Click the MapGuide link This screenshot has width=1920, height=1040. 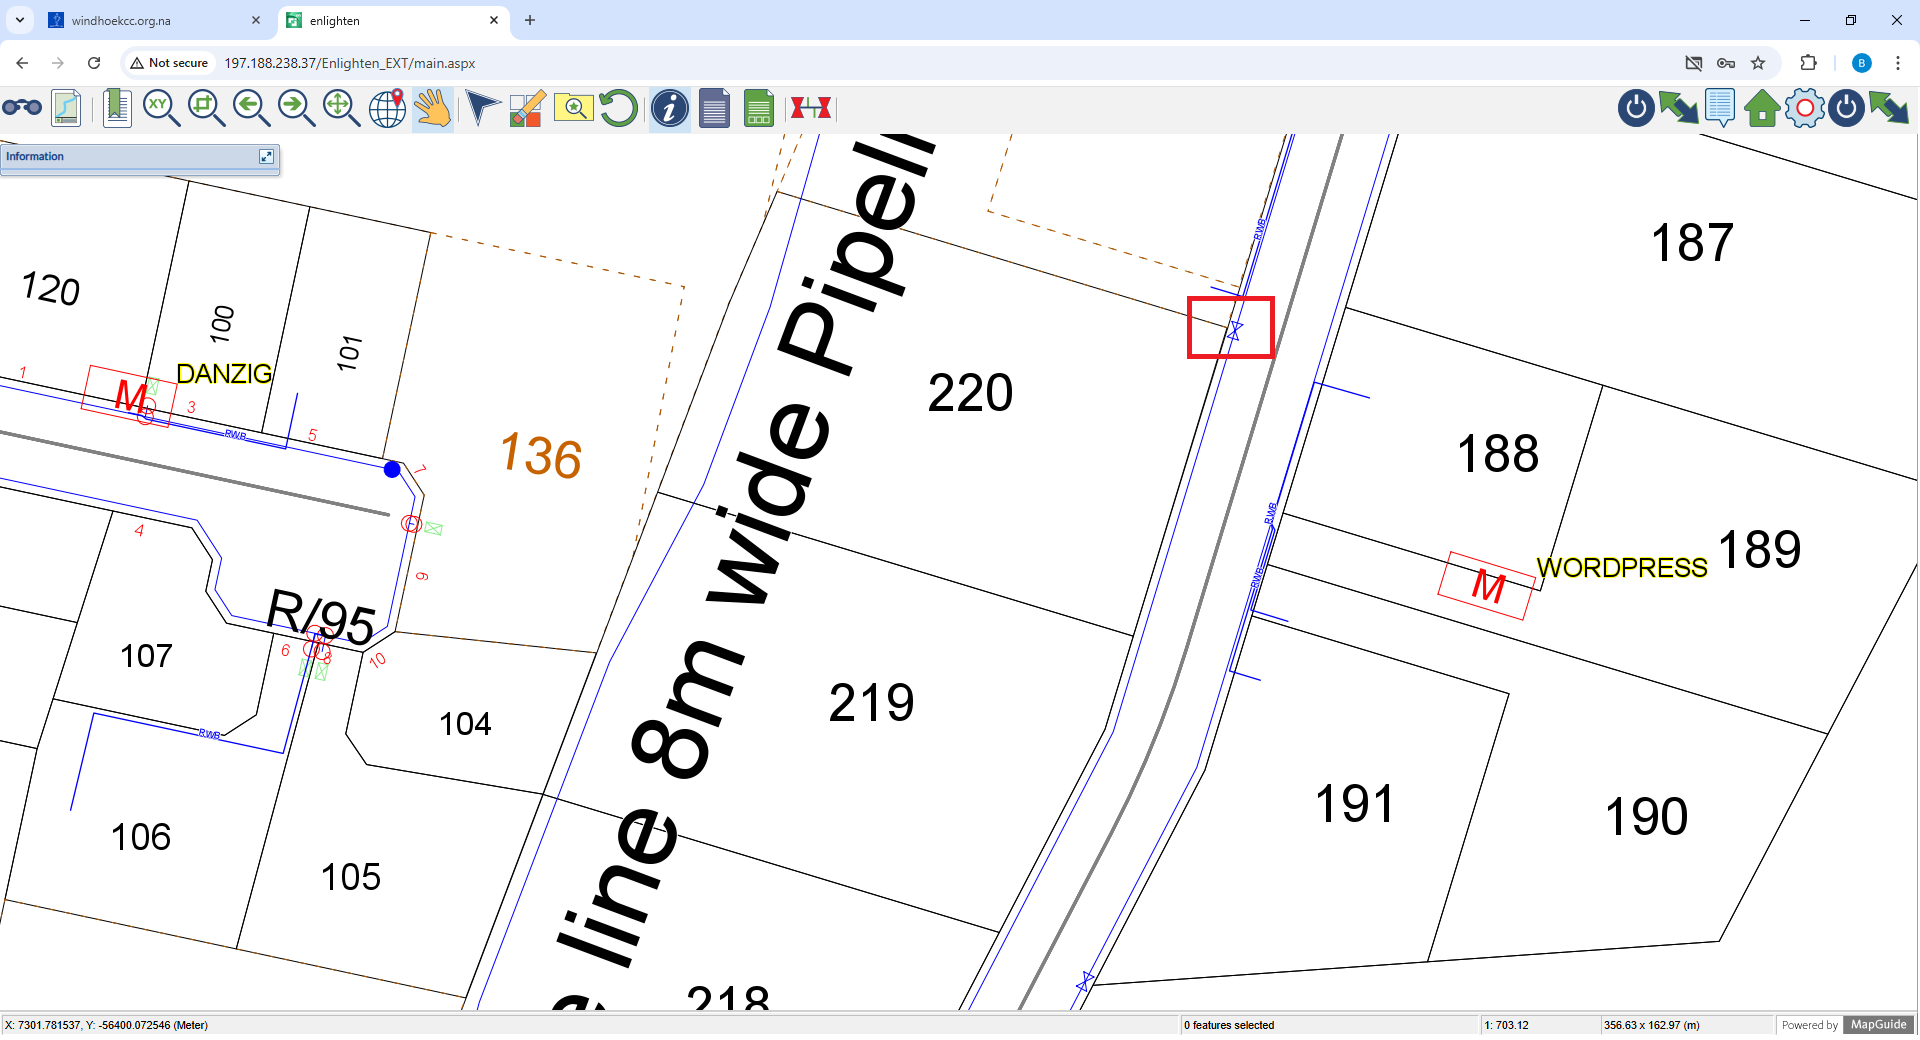1879,1025
